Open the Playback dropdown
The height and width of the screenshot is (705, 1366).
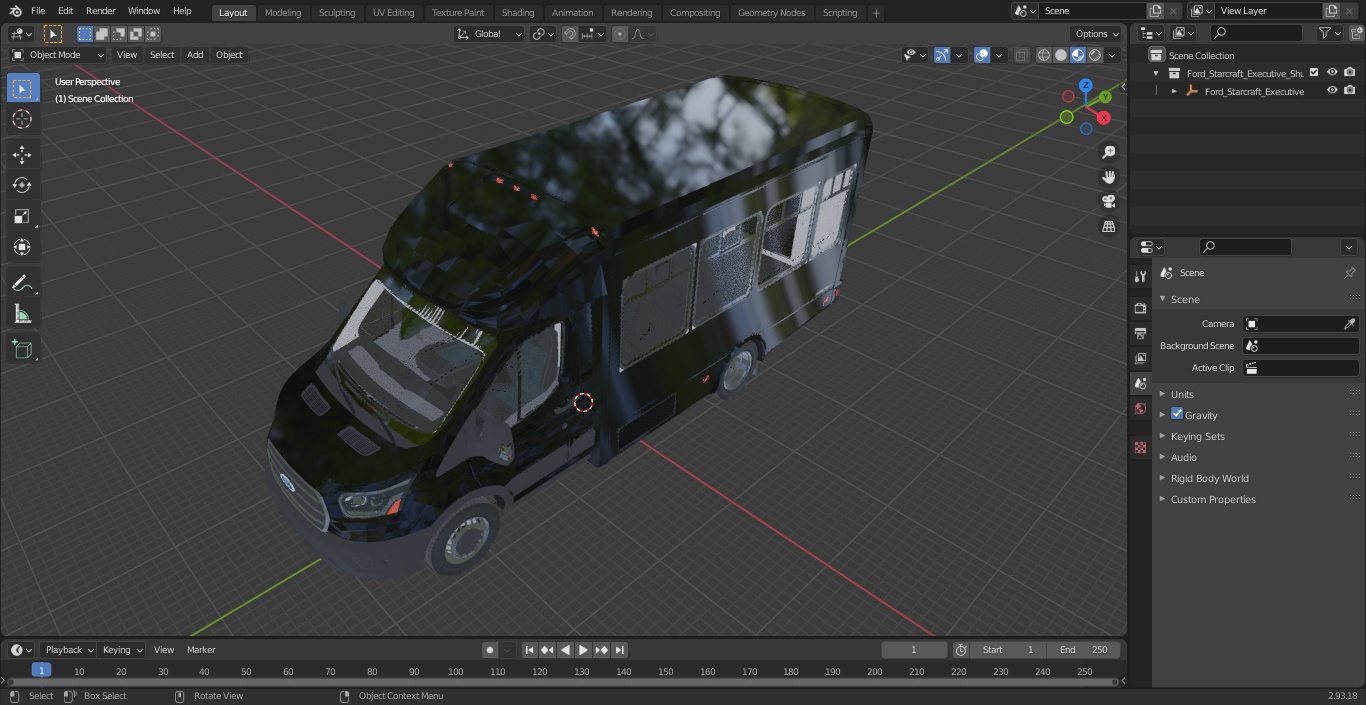pos(68,650)
